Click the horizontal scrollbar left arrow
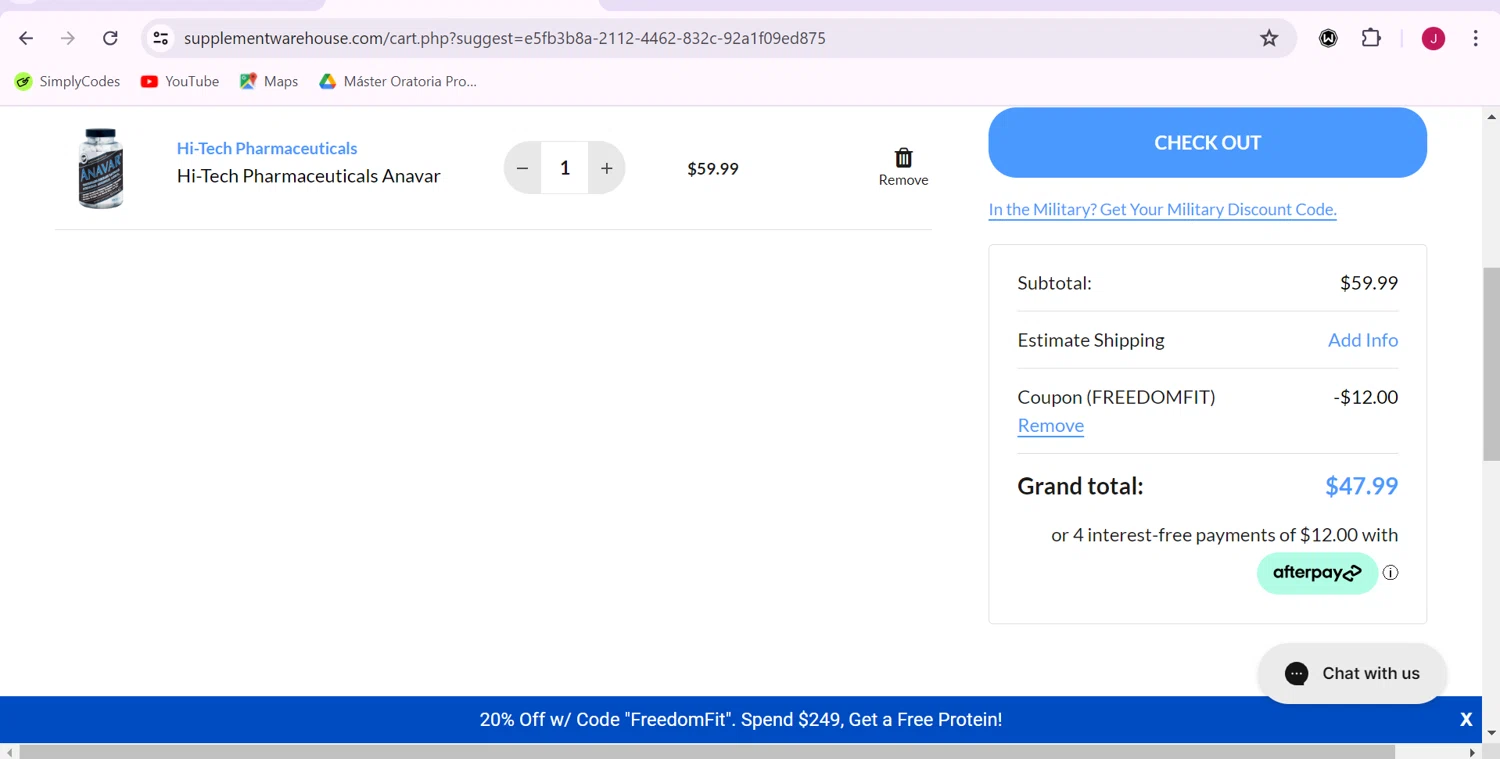Screen dimensions: 1500x759 coord(9,751)
